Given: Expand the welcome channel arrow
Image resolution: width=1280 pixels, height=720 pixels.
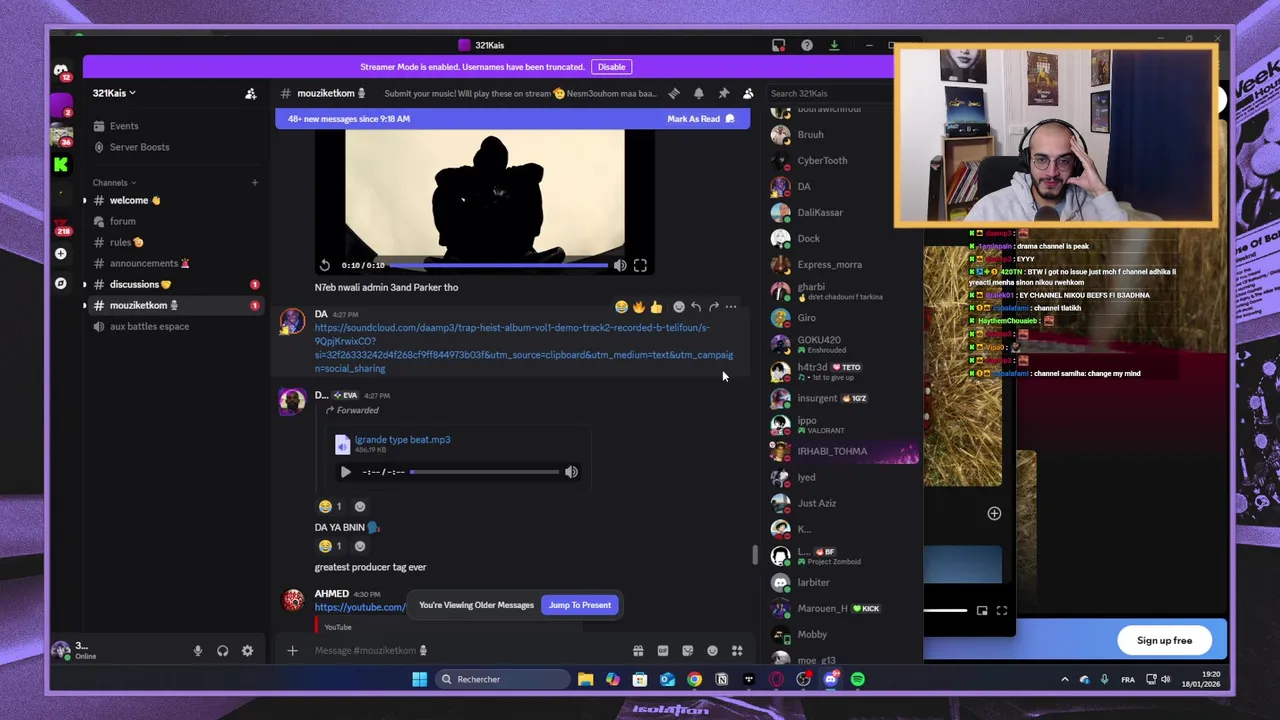Looking at the screenshot, I should [x=85, y=201].
